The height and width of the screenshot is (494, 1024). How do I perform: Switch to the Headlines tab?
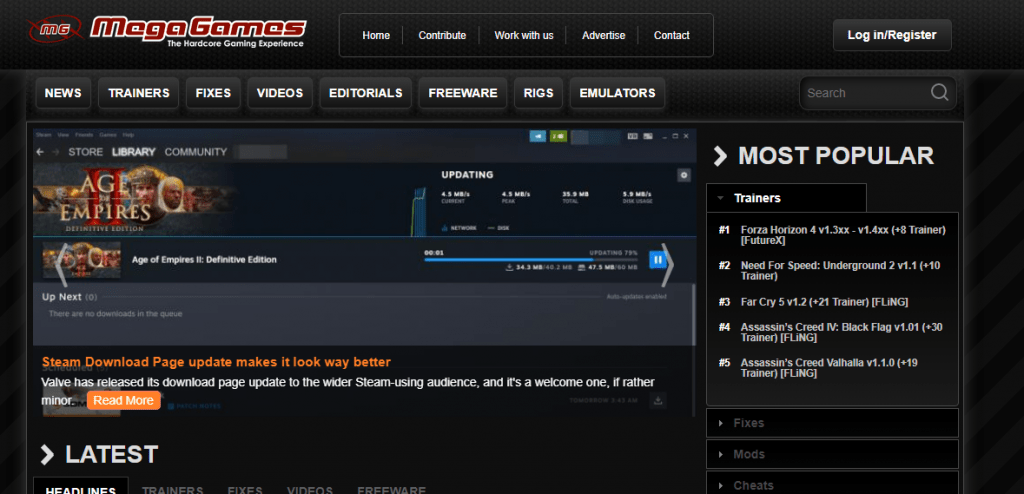coord(80,489)
